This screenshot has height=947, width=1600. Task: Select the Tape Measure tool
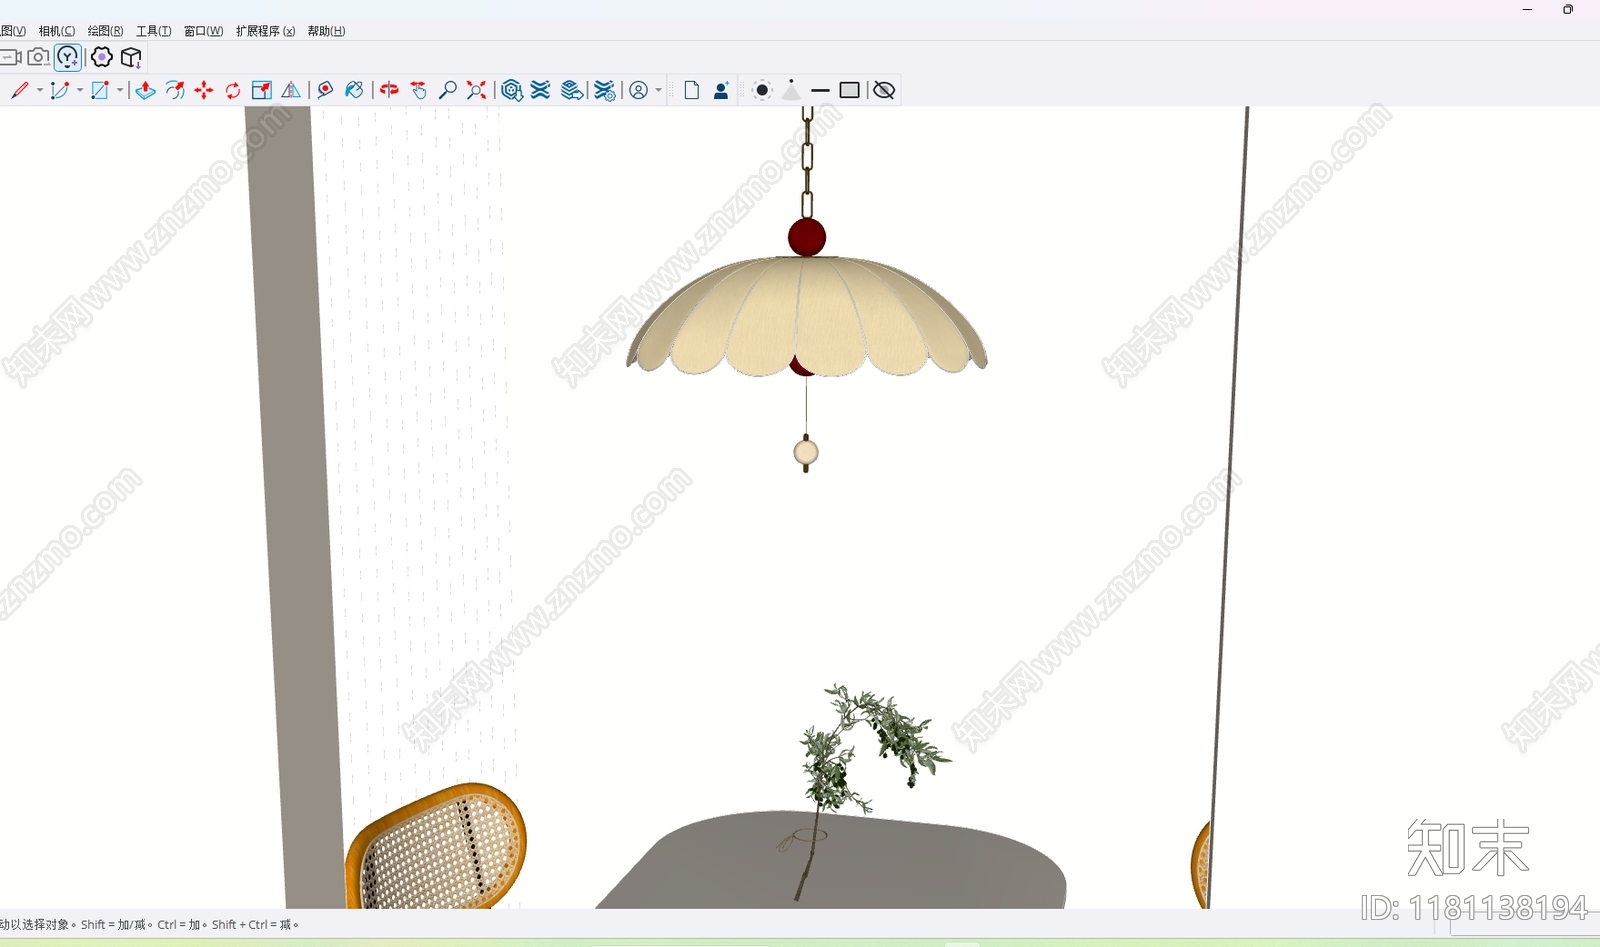pyautogui.click(x=325, y=90)
